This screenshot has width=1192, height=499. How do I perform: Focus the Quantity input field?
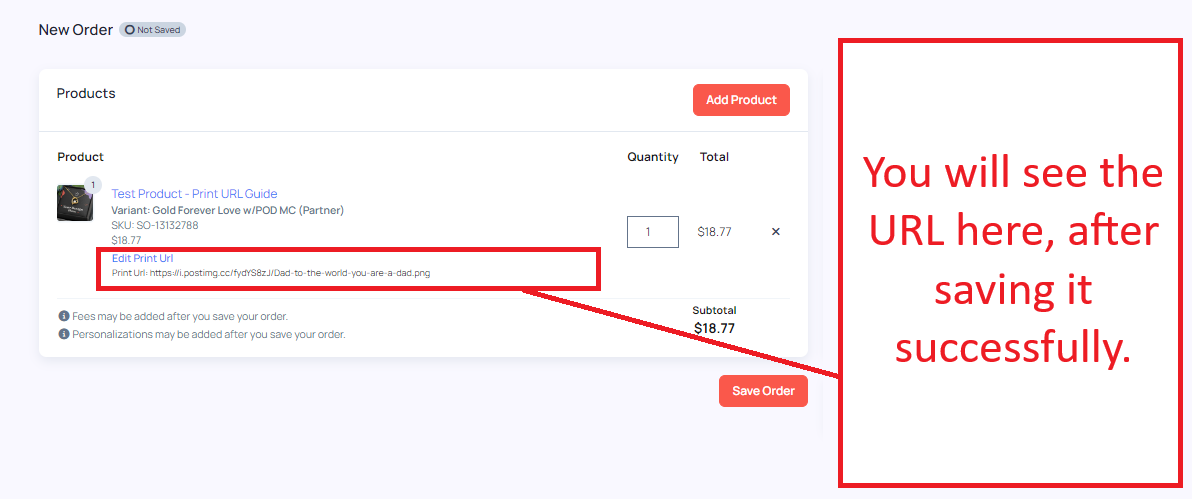point(652,232)
